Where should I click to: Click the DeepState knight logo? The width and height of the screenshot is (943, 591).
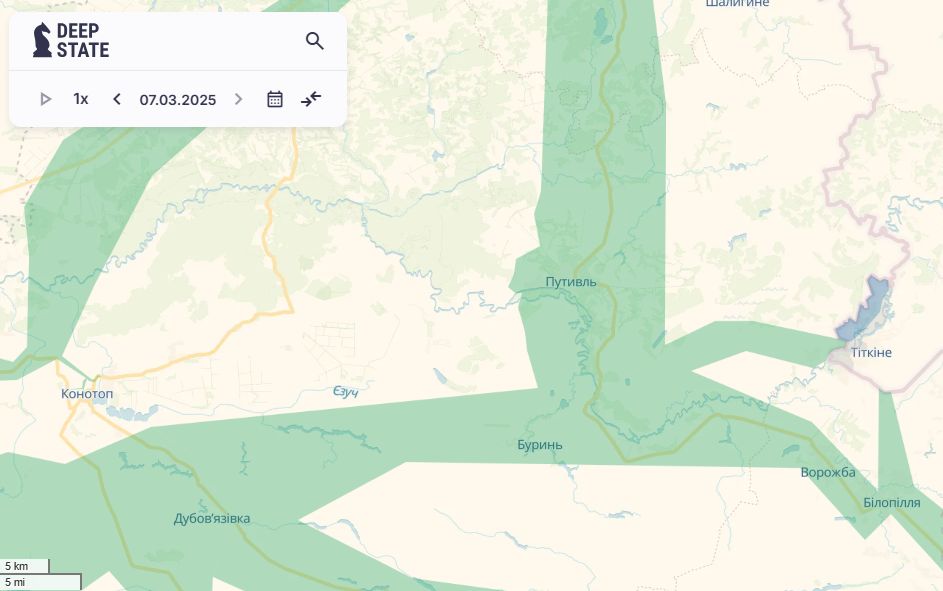coord(42,40)
